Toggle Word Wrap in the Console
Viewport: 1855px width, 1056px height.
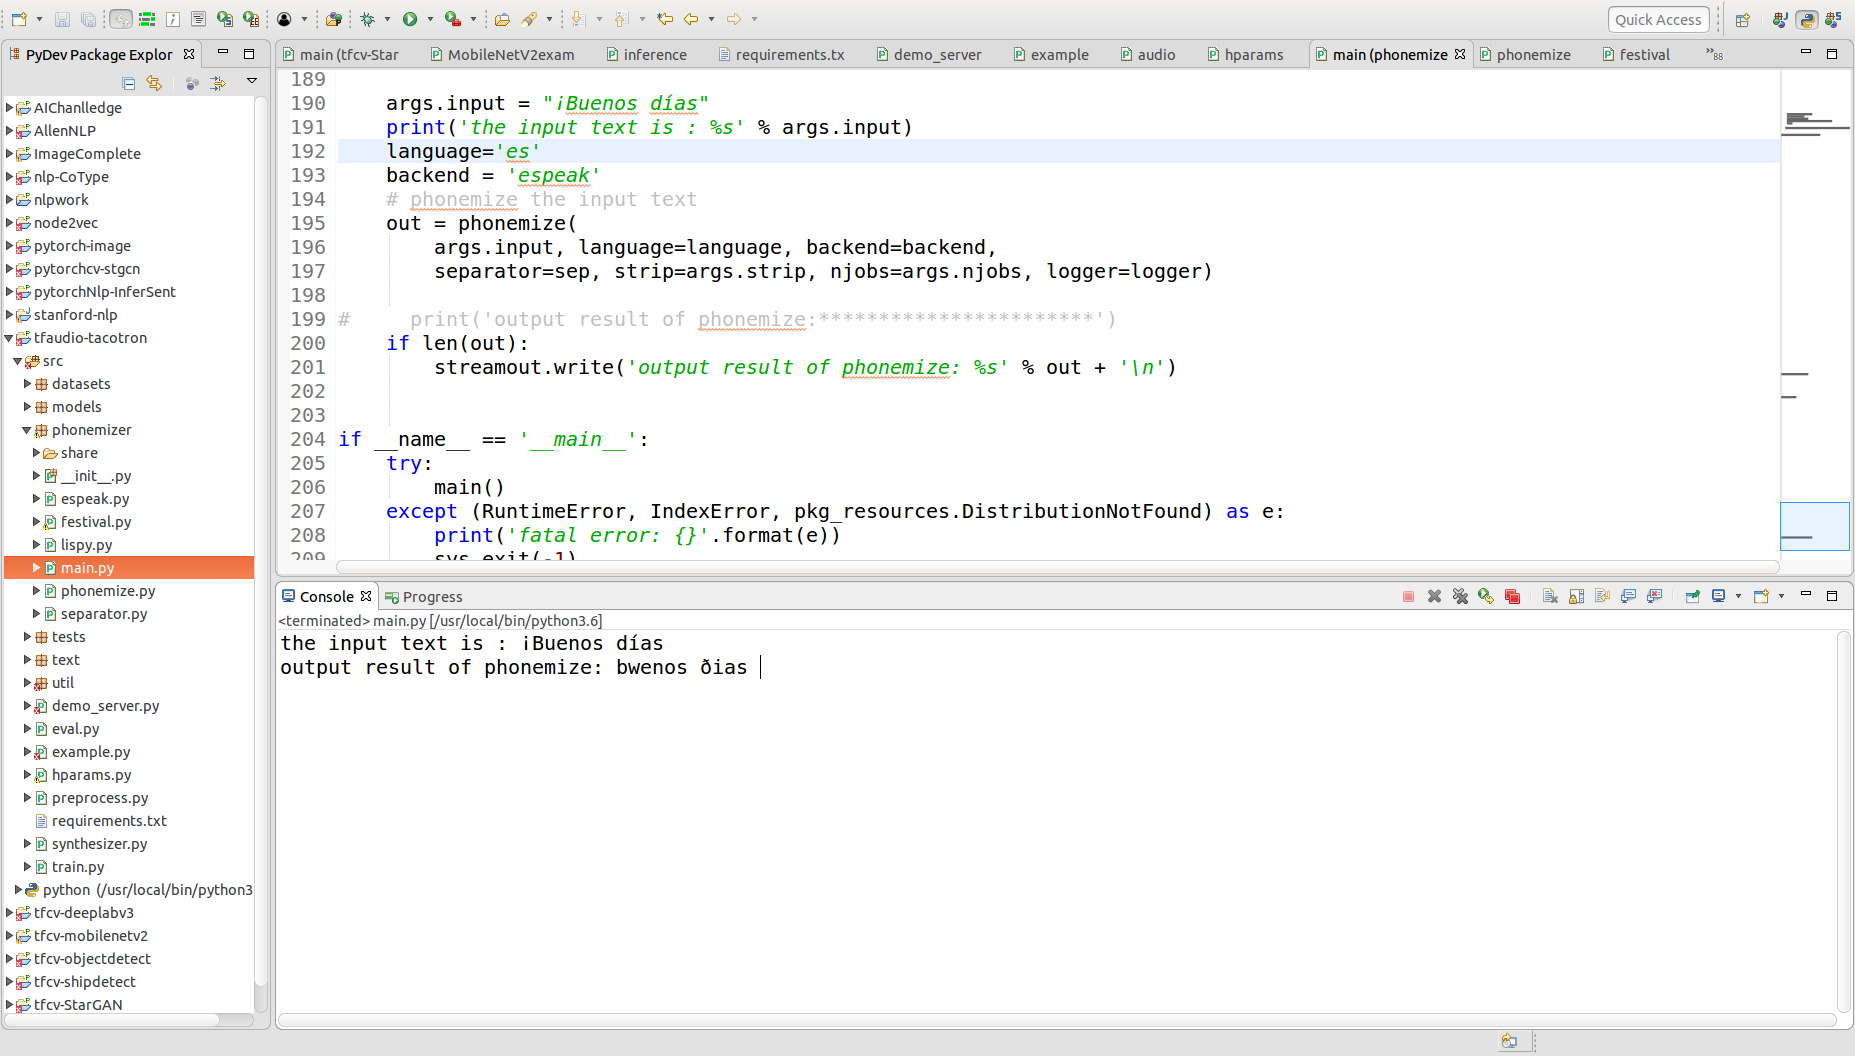[x=1602, y=597]
